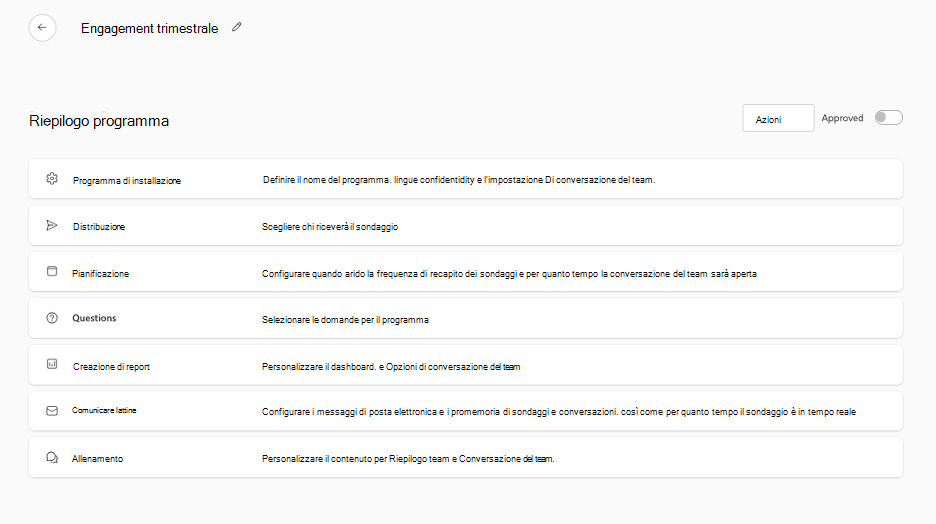Click description starting 'Personalizzare il contenuto per Riepilogo'
Image resolution: width=936 pixels, height=524 pixels.
click(x=408, y=459)
